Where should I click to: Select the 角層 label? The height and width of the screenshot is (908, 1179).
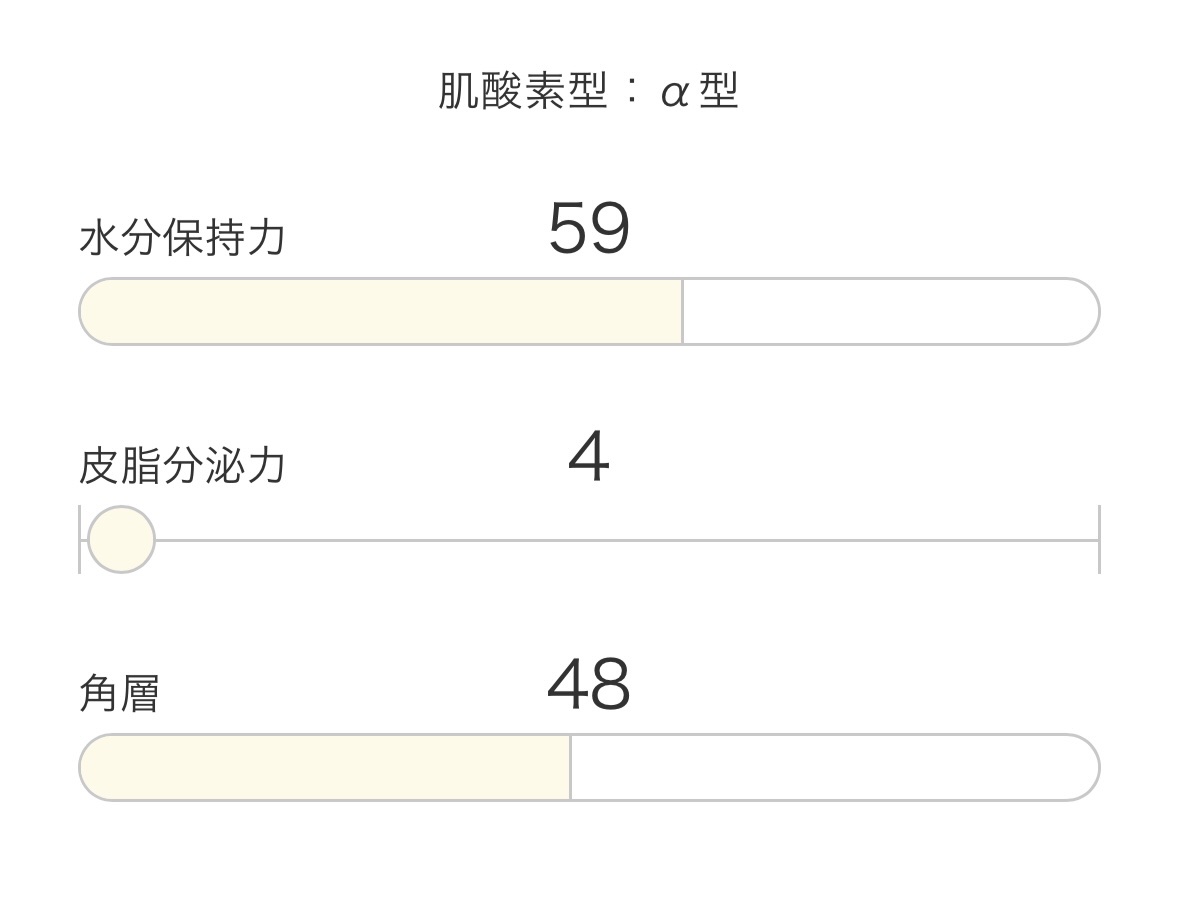[x=119, y=693]
